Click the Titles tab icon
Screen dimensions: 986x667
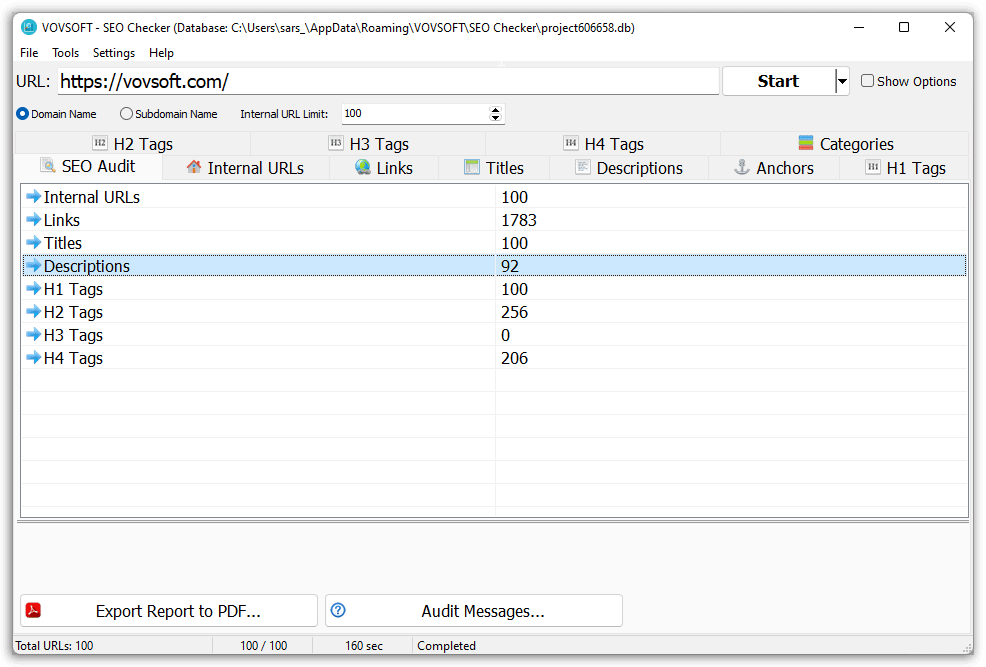click(472, 167)
